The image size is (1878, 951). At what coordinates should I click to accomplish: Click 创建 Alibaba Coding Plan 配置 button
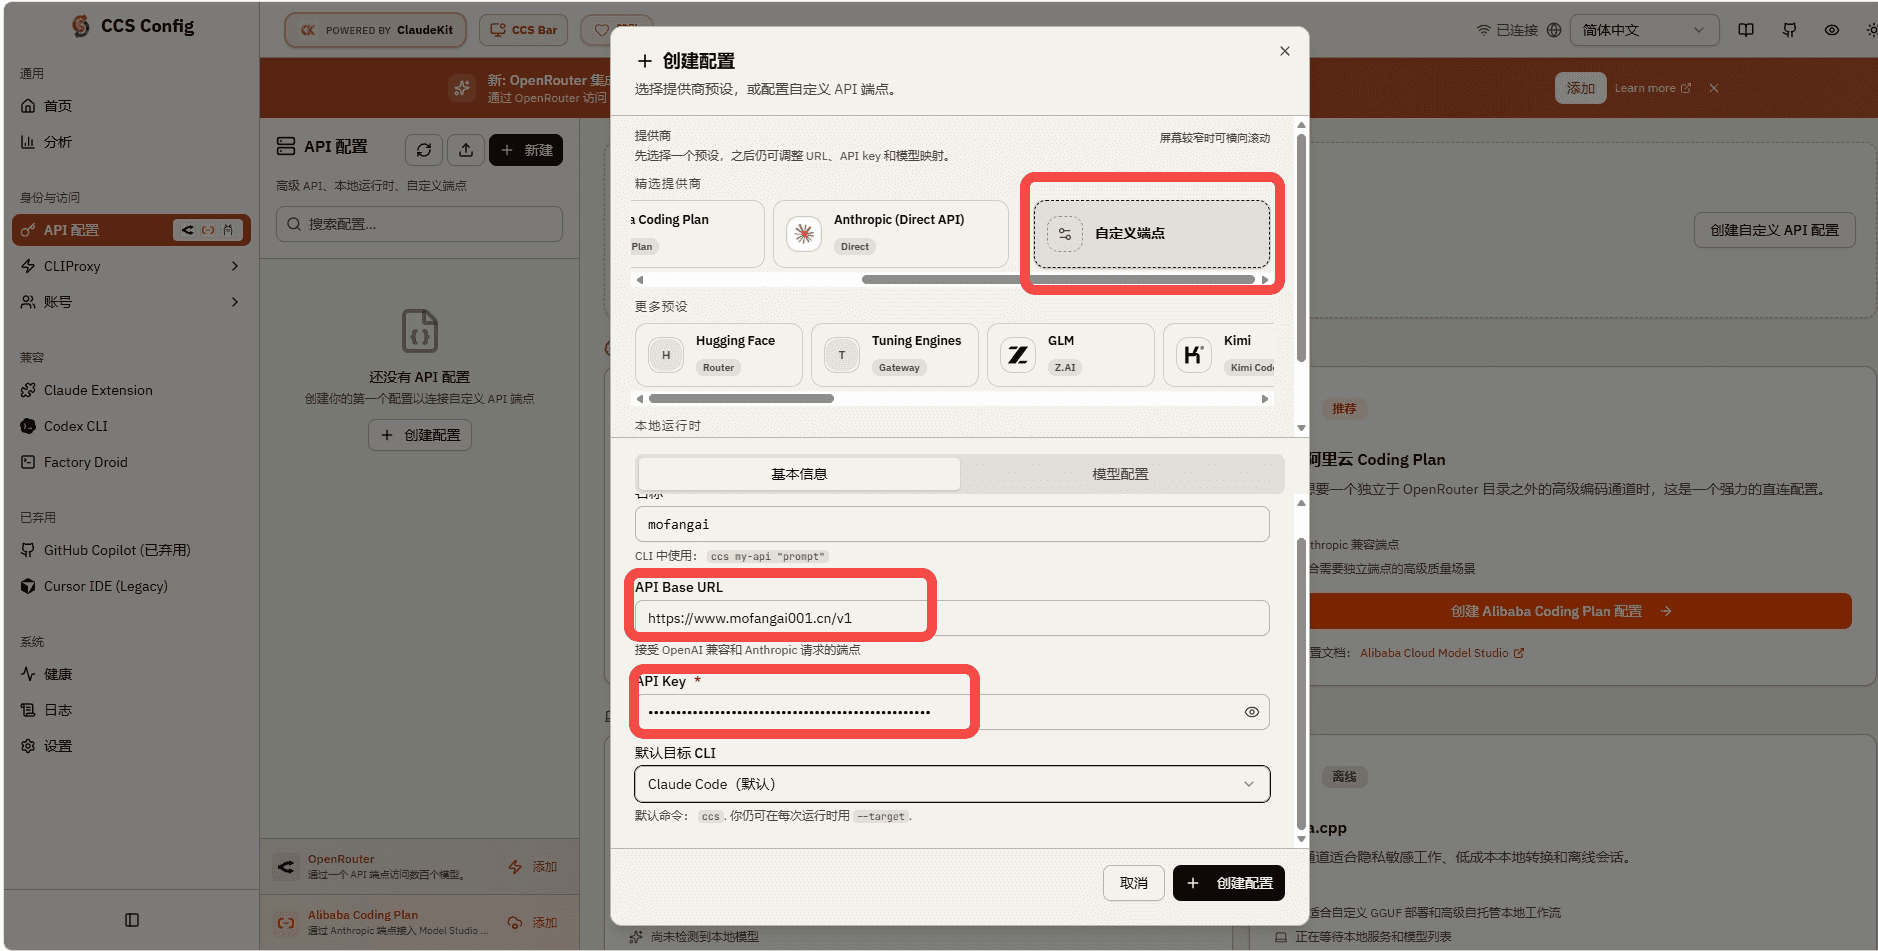1580,611
